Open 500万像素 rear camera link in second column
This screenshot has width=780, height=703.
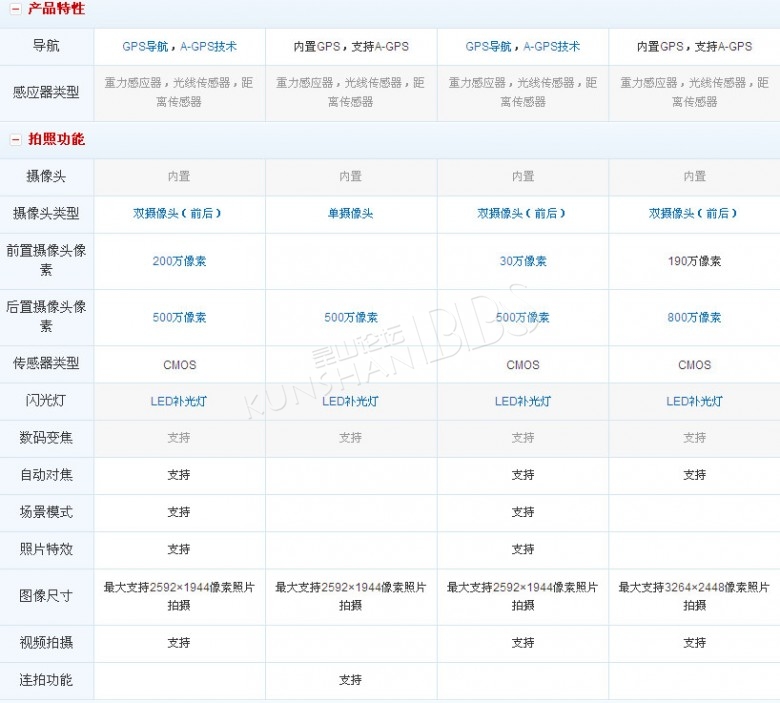pyautogui.click(x=351, y=317)
